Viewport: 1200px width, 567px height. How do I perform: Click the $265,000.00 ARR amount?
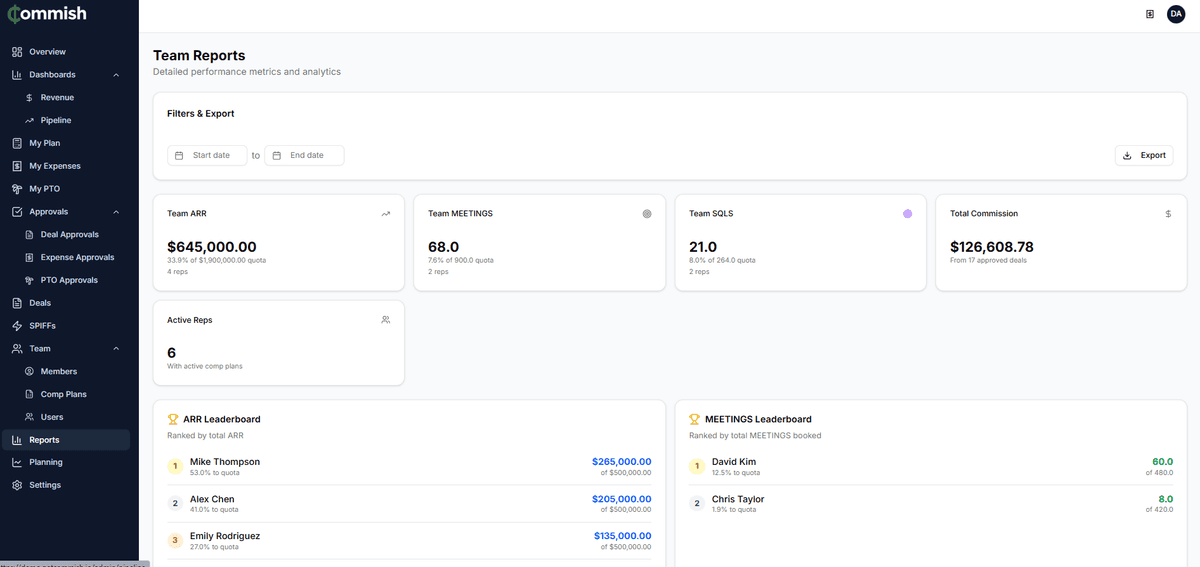click(x=622, y=462)
